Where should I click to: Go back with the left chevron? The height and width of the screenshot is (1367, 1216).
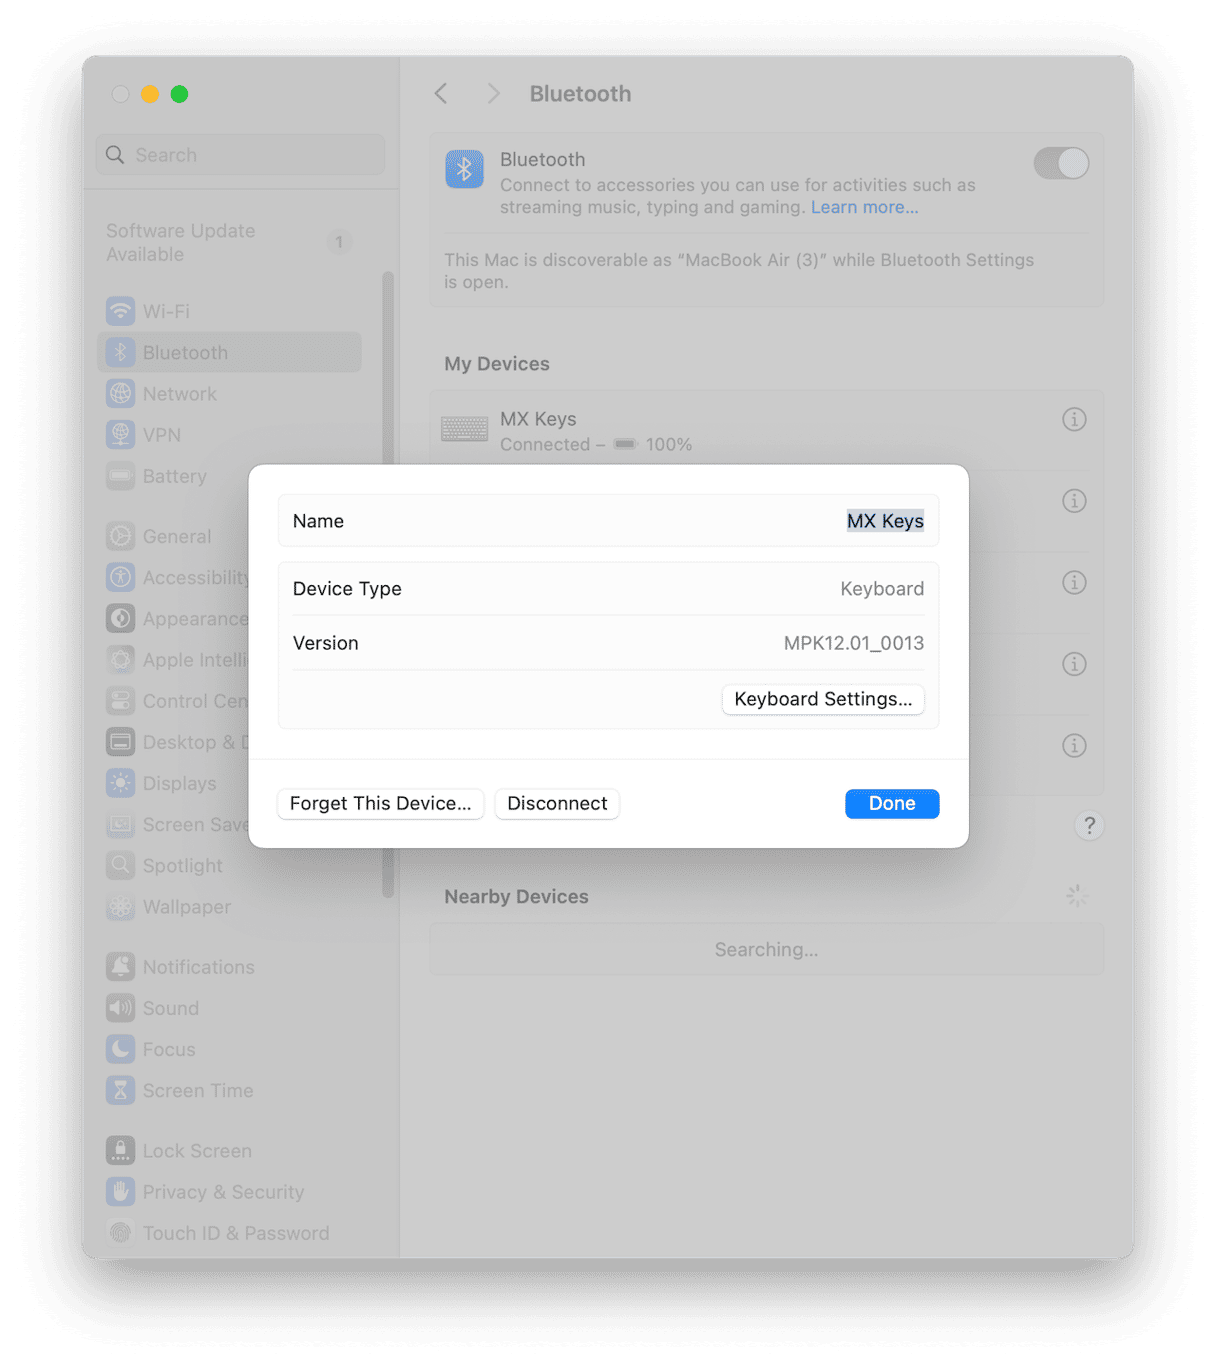click(441, 93)
